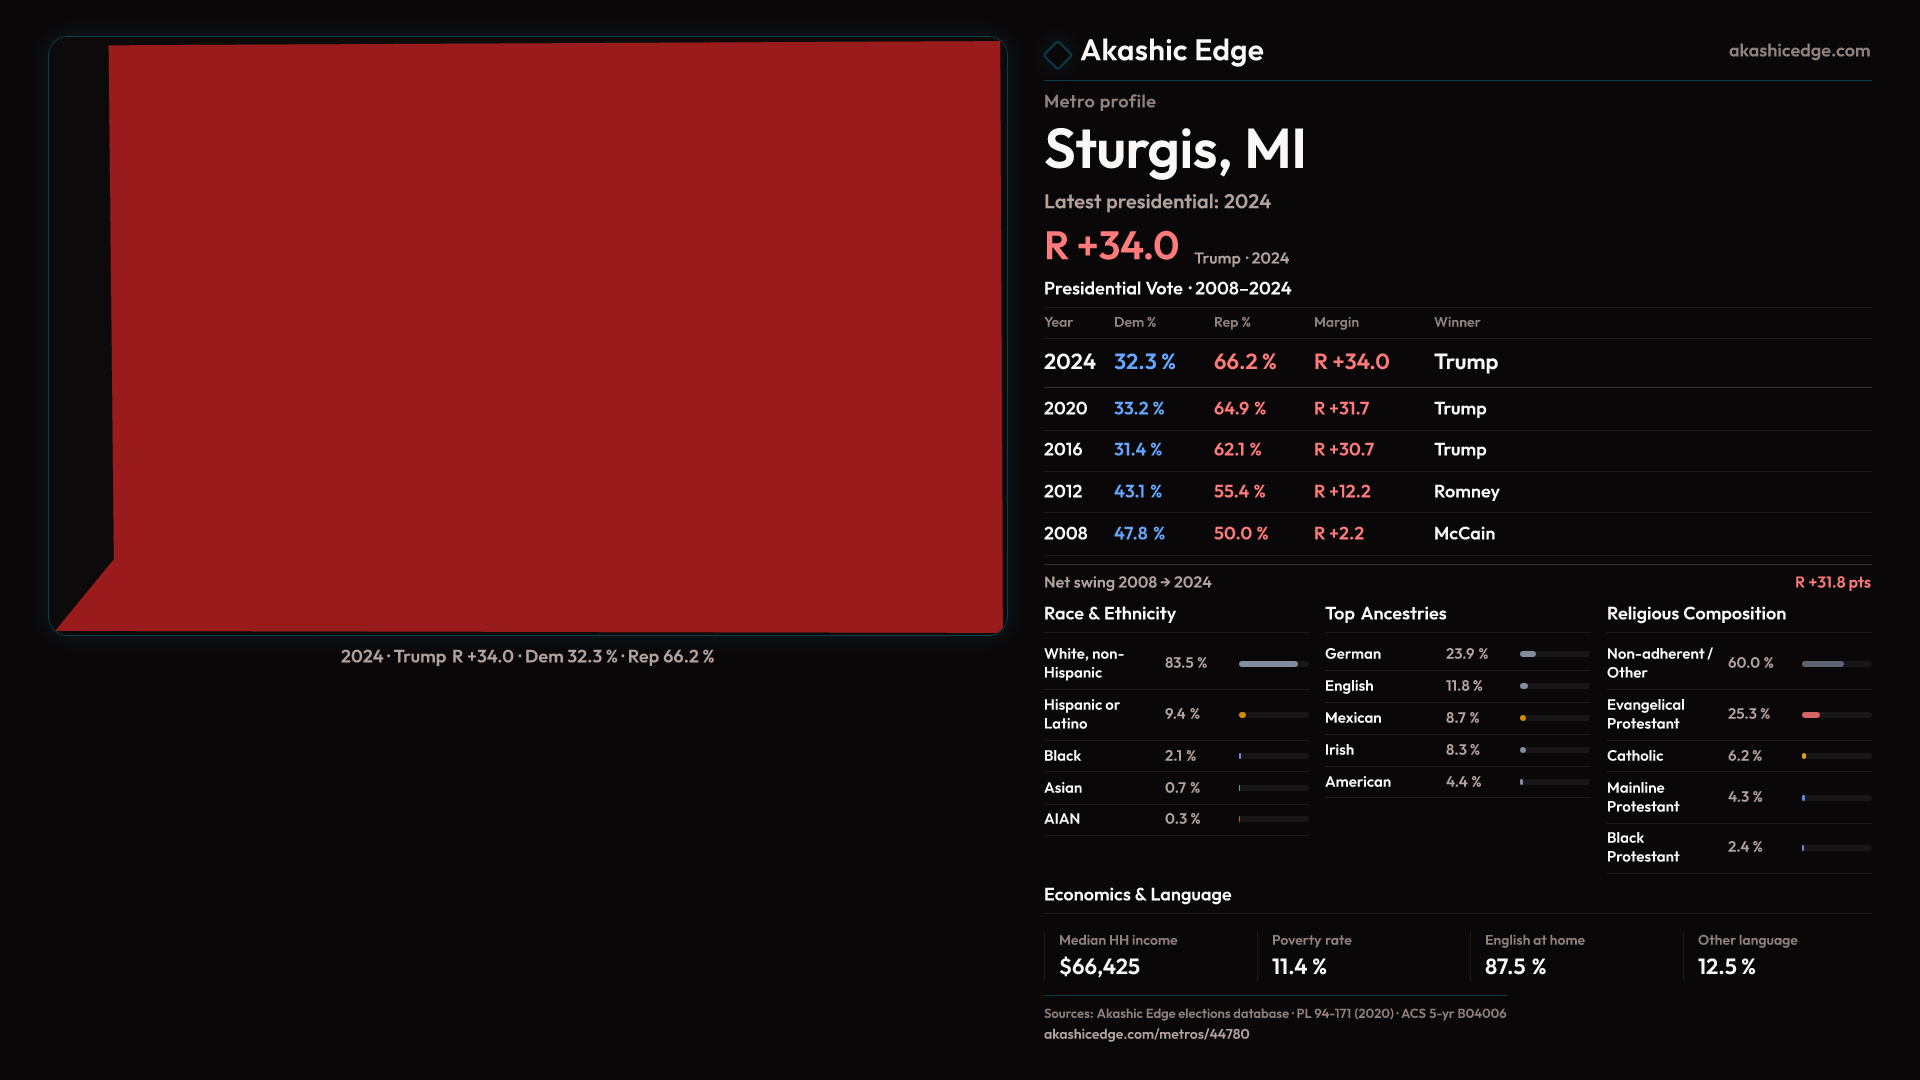The image size is (1920, 1080).
Task: Open the akashicedge.com/metros/44780 URL link
Action: click(x=1146, y=1034)
